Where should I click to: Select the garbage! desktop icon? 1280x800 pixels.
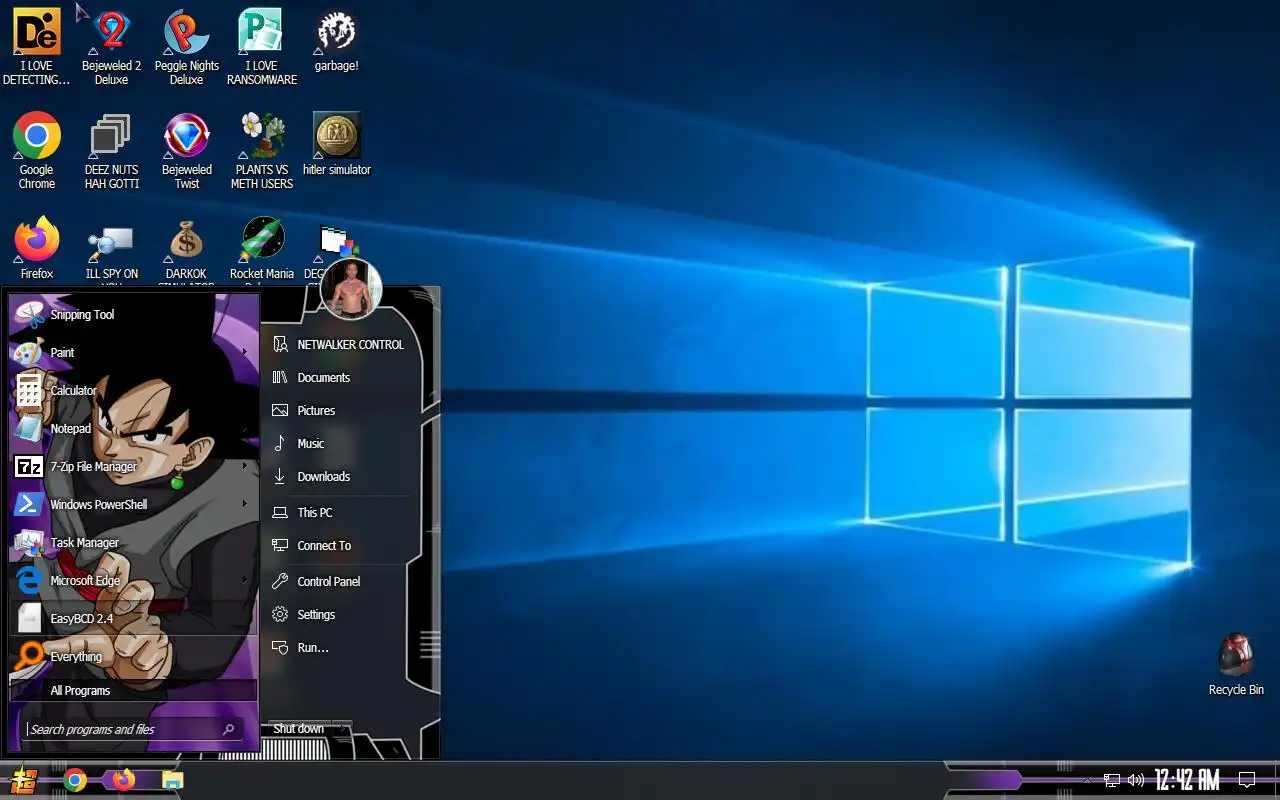[337, 41]
